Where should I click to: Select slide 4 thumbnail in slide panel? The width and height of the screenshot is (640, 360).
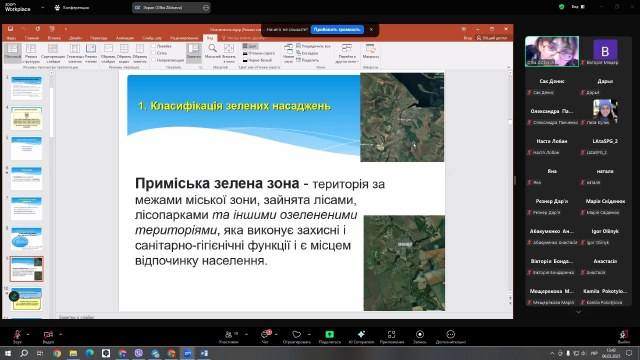coord(27,118)
